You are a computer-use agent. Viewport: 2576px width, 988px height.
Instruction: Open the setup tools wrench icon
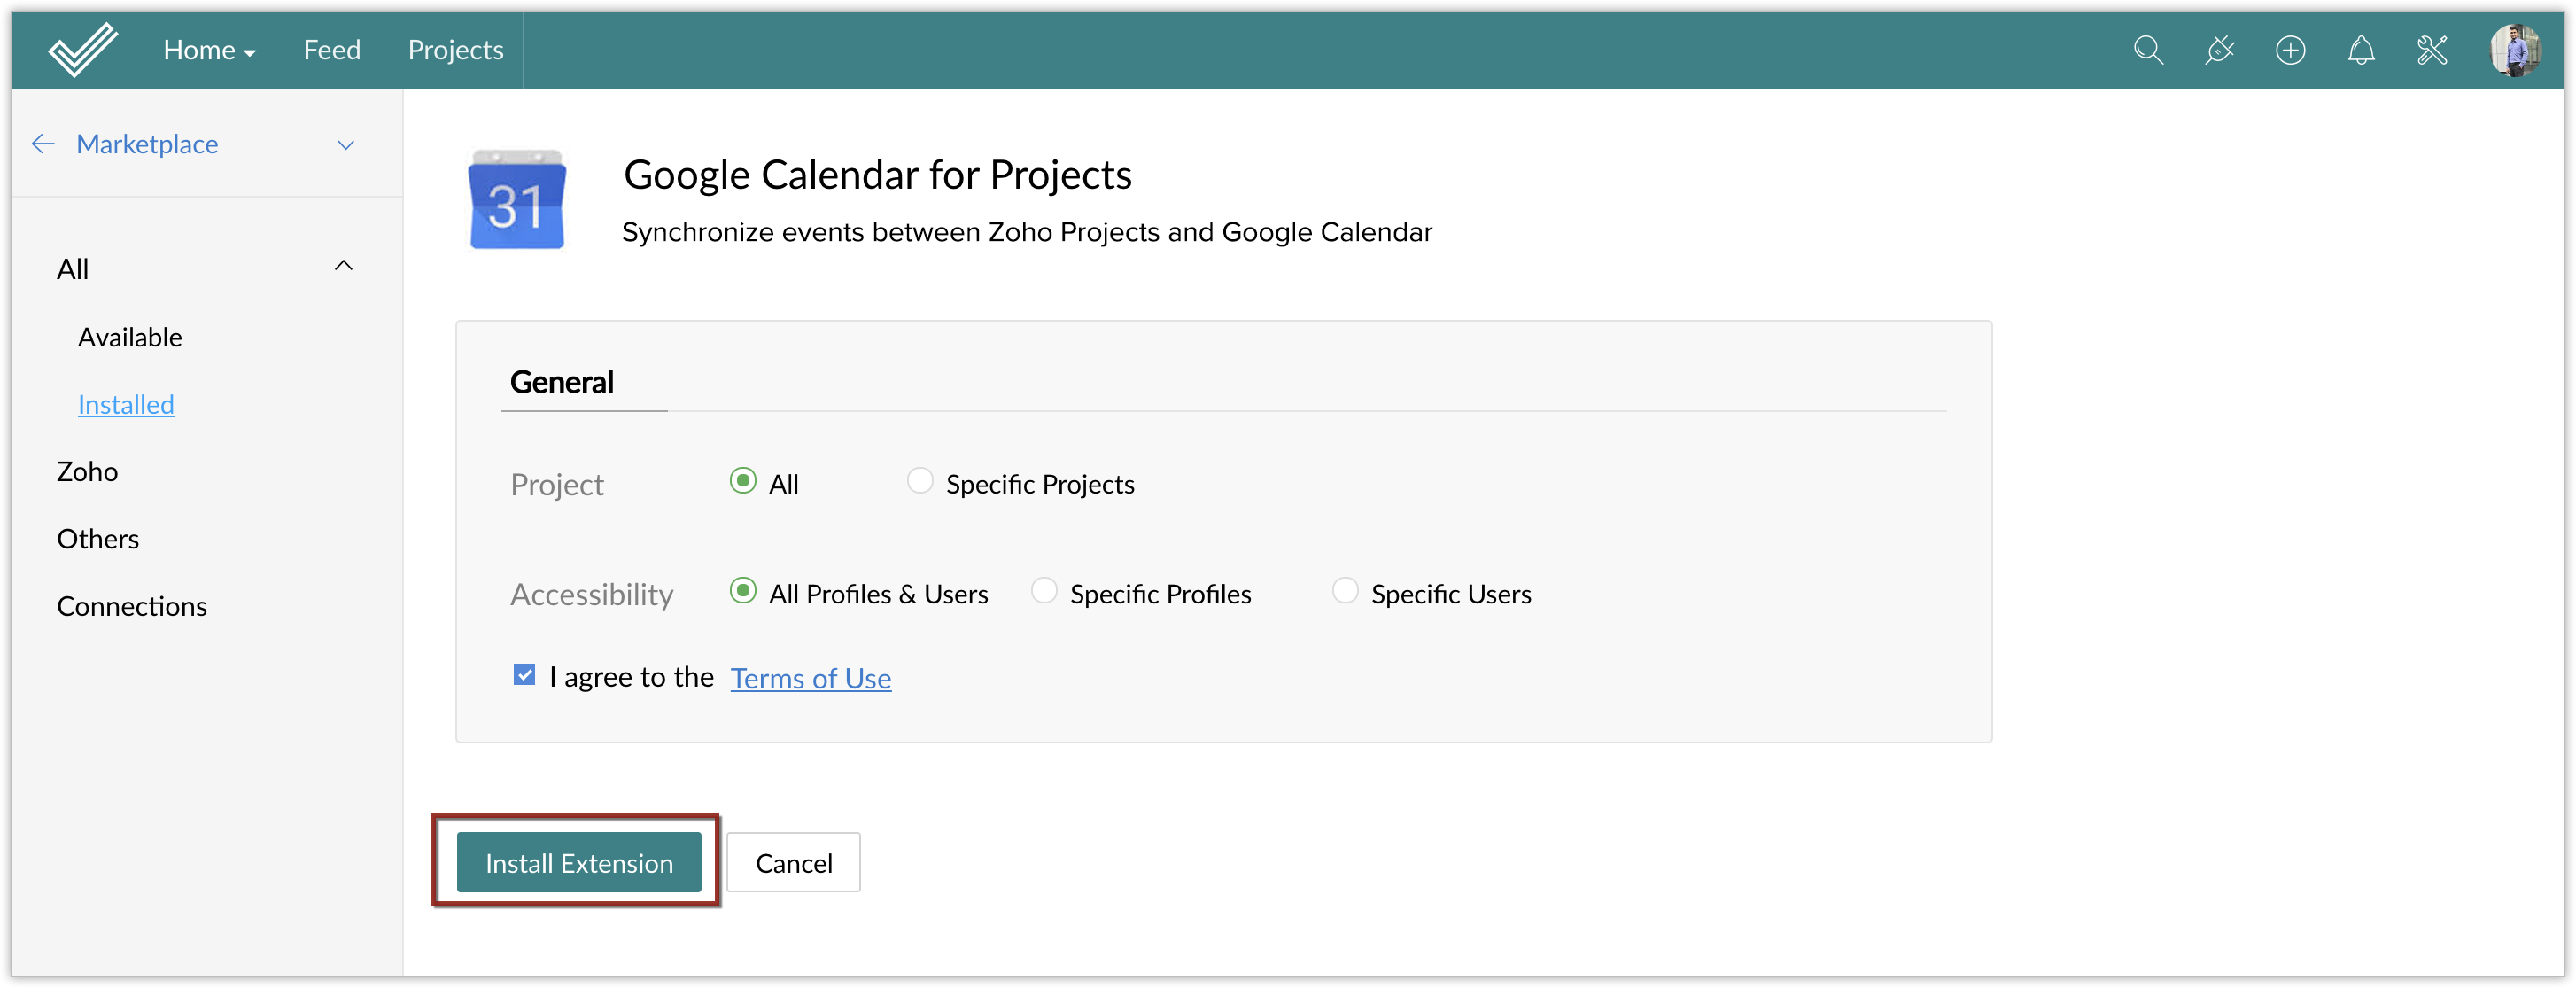point(2432,50)
